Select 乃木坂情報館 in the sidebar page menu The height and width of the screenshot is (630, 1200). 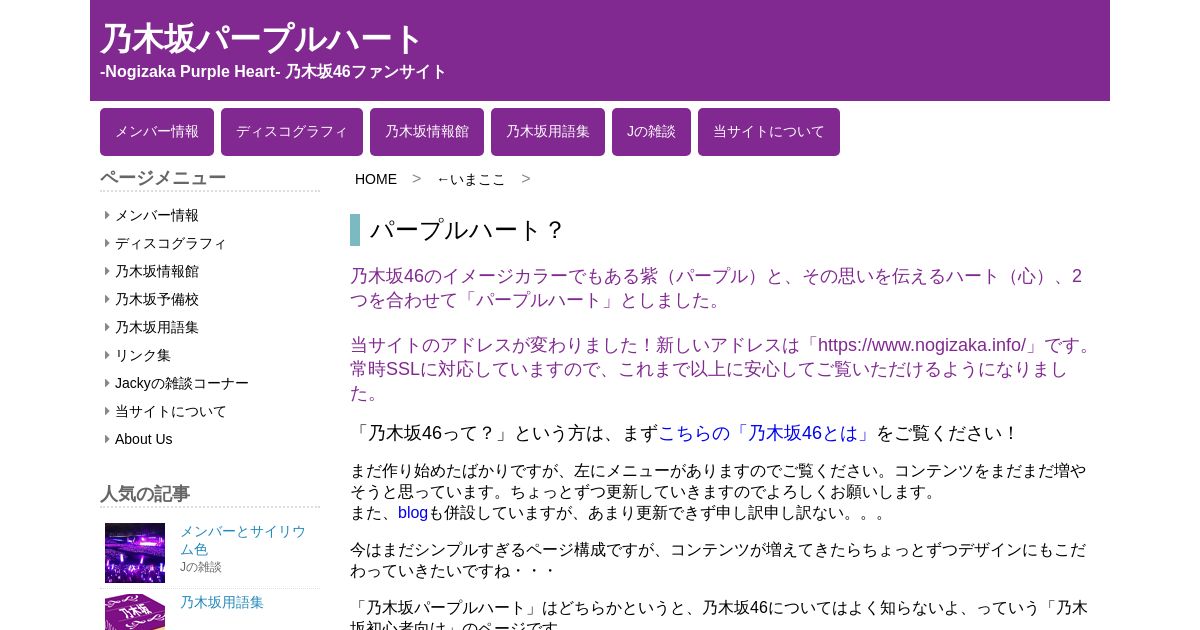[157, 271]
